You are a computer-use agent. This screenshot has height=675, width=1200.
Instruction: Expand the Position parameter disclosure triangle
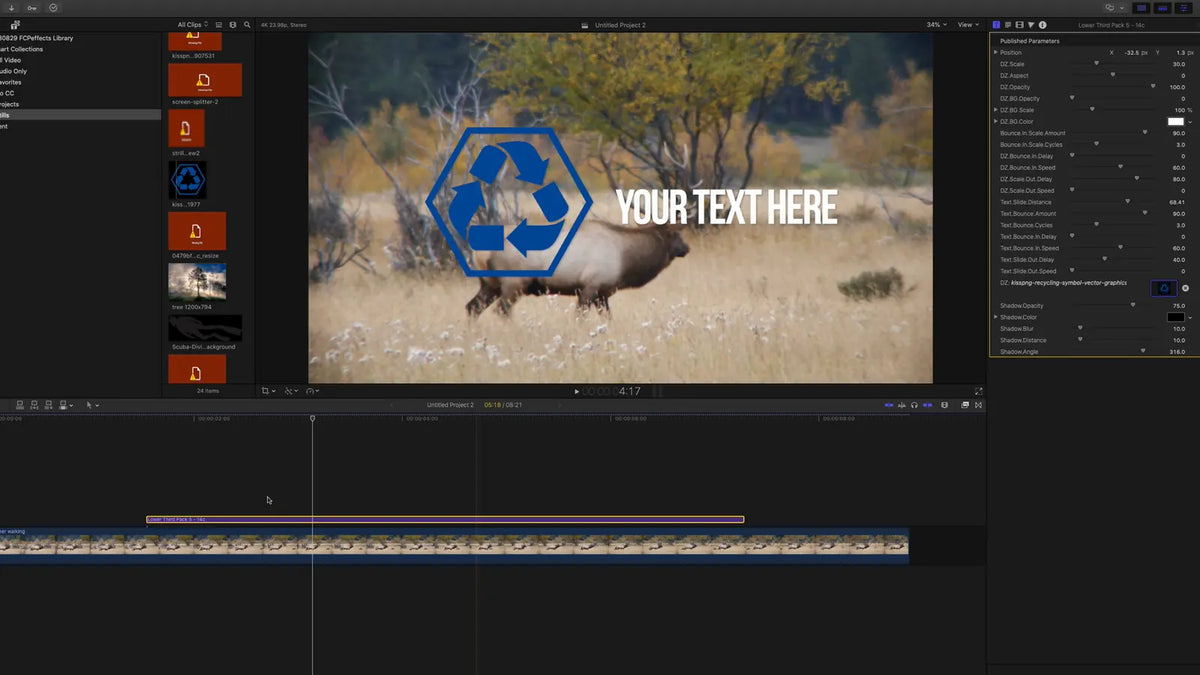pyautogui.click(x=996, y=52)
